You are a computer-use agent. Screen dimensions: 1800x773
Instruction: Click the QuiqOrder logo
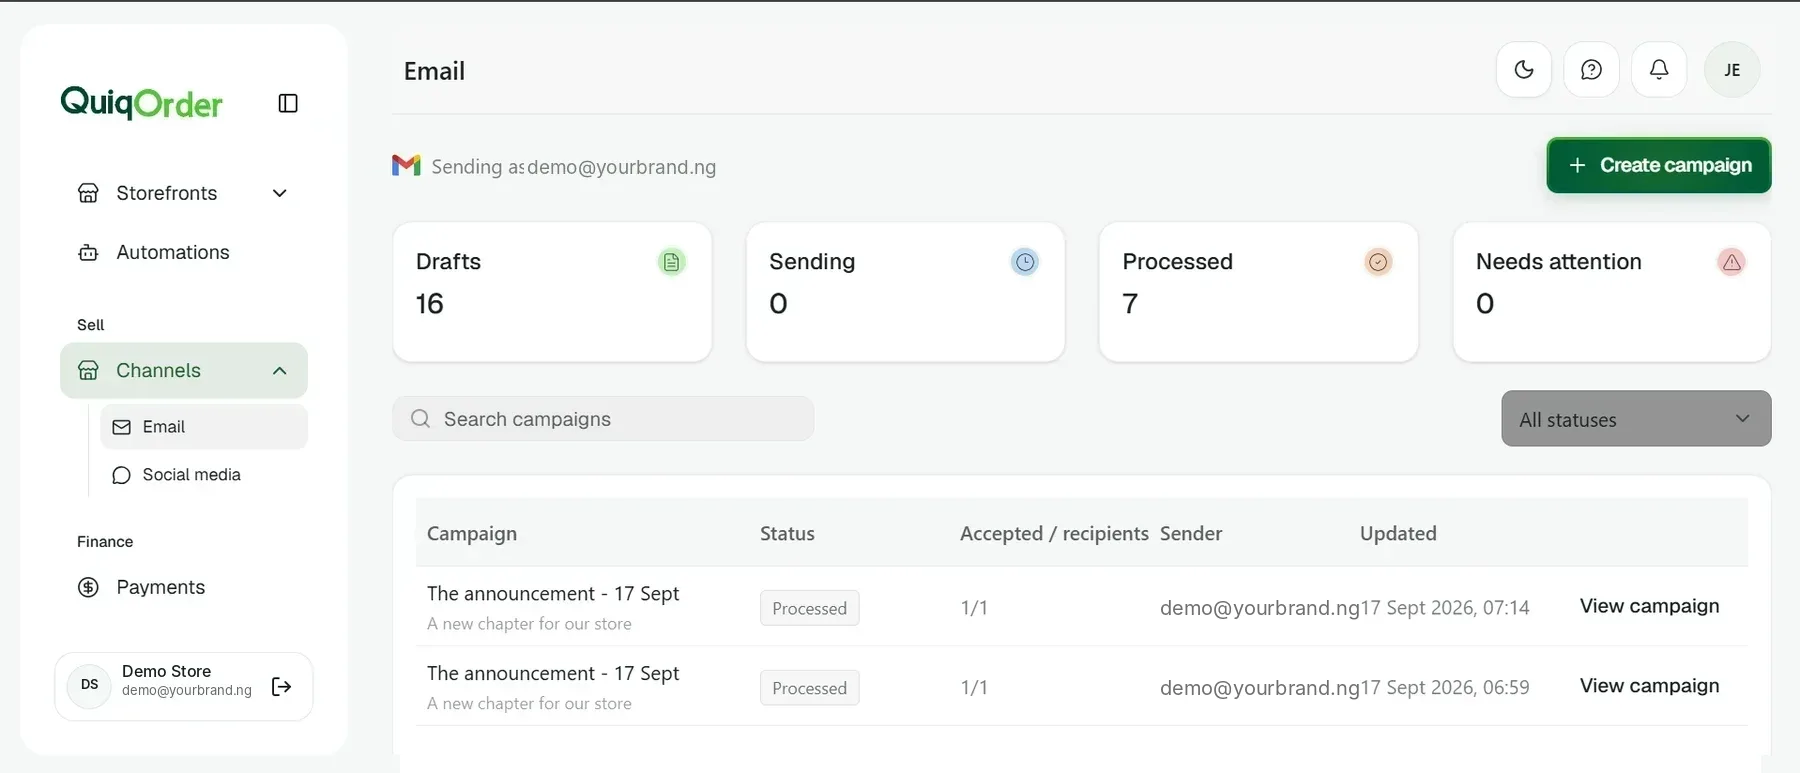point(141,102)
